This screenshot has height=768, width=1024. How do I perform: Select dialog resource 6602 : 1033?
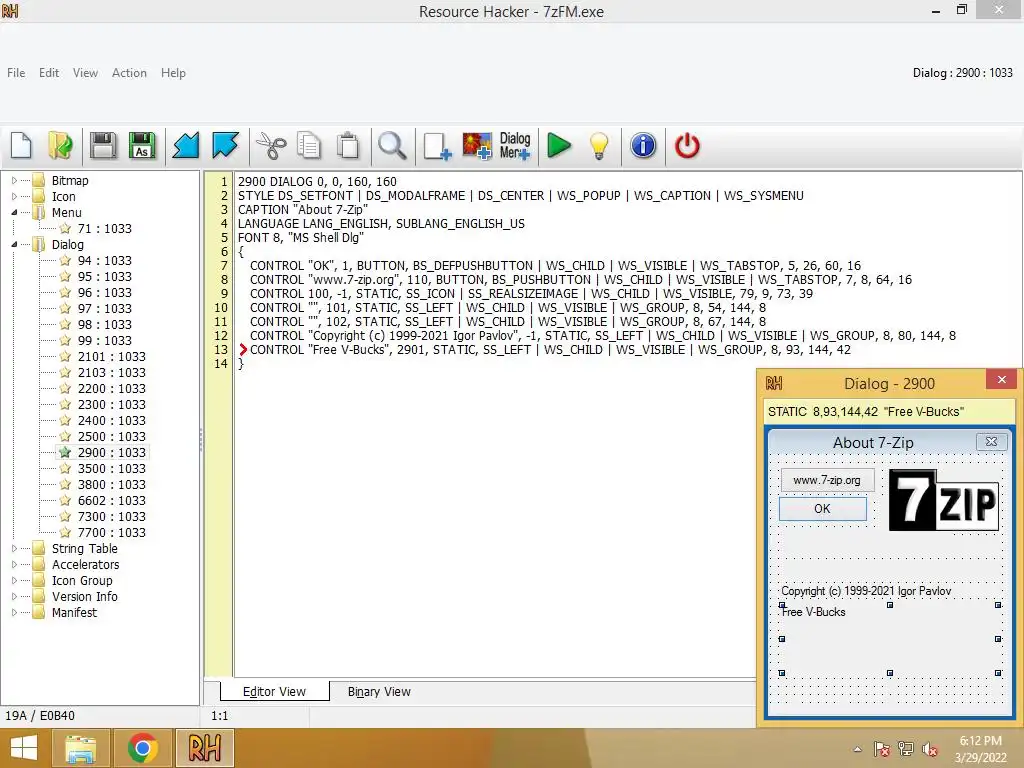click(111, 501)
